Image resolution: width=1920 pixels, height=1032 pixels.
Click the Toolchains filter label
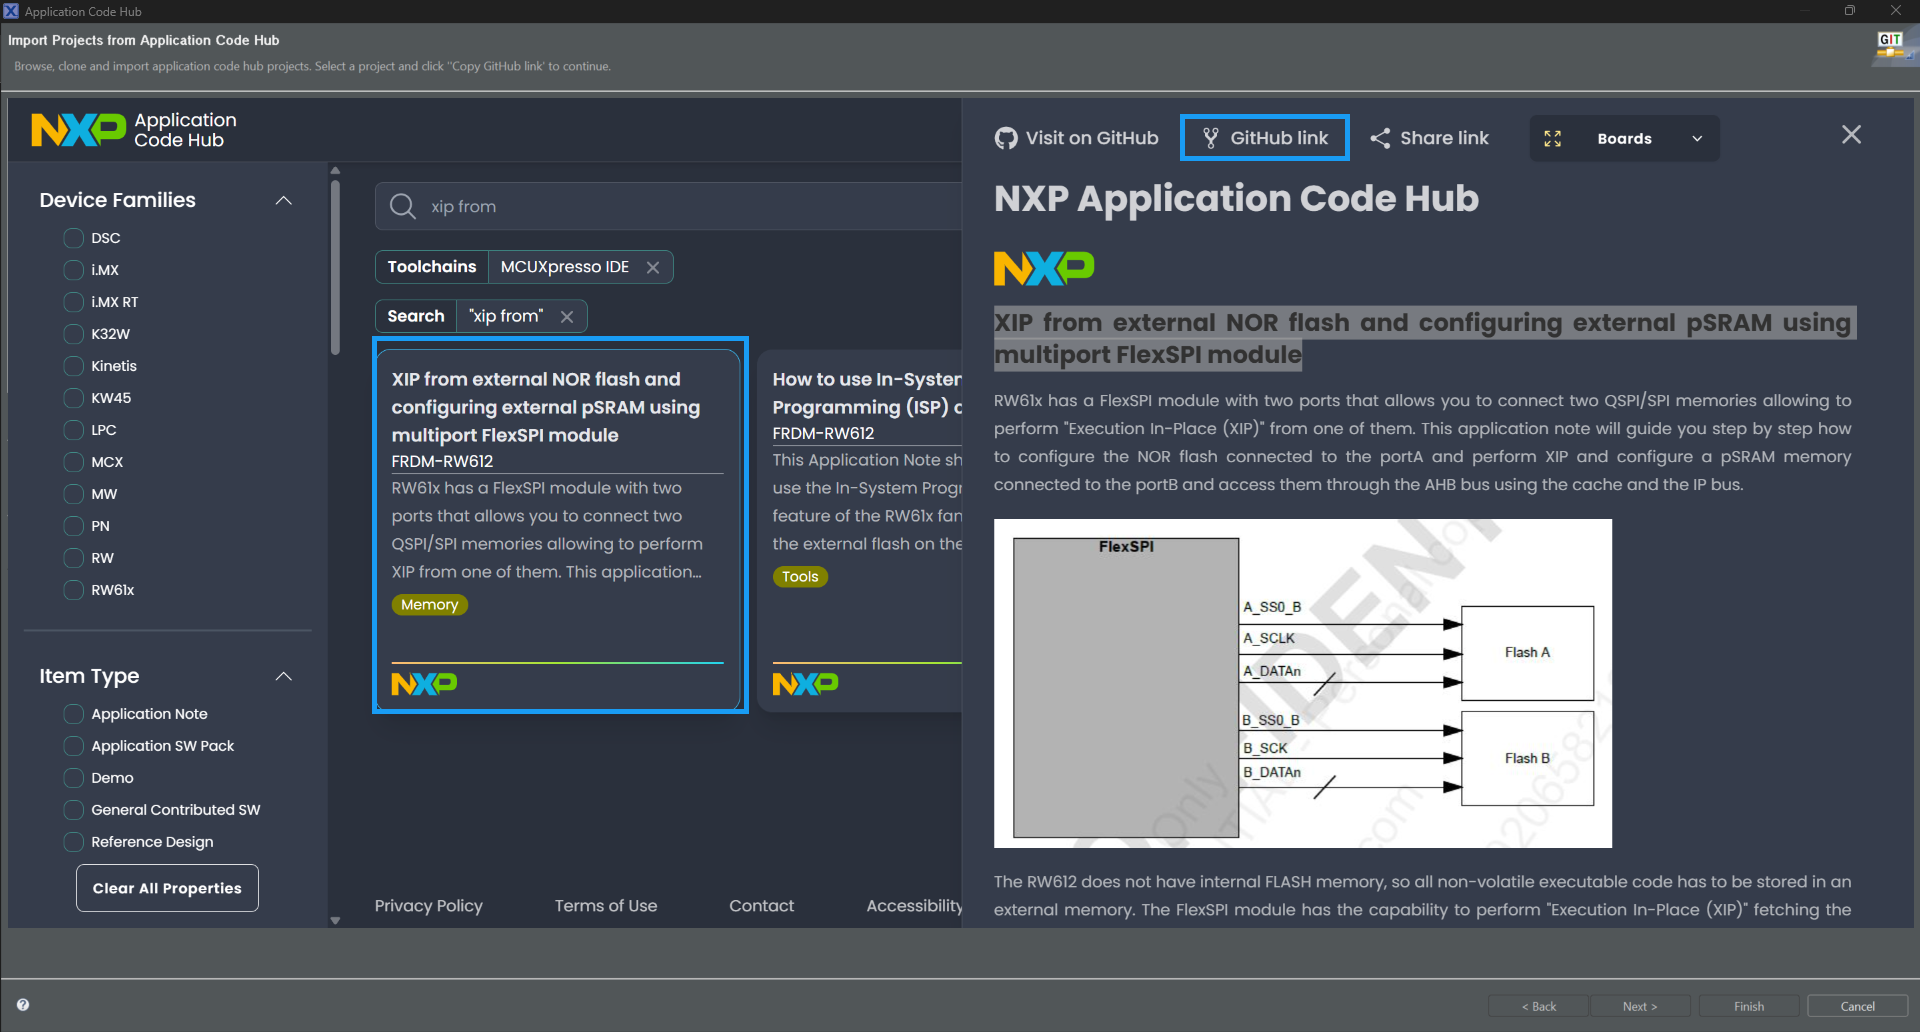tap(432, 267)
